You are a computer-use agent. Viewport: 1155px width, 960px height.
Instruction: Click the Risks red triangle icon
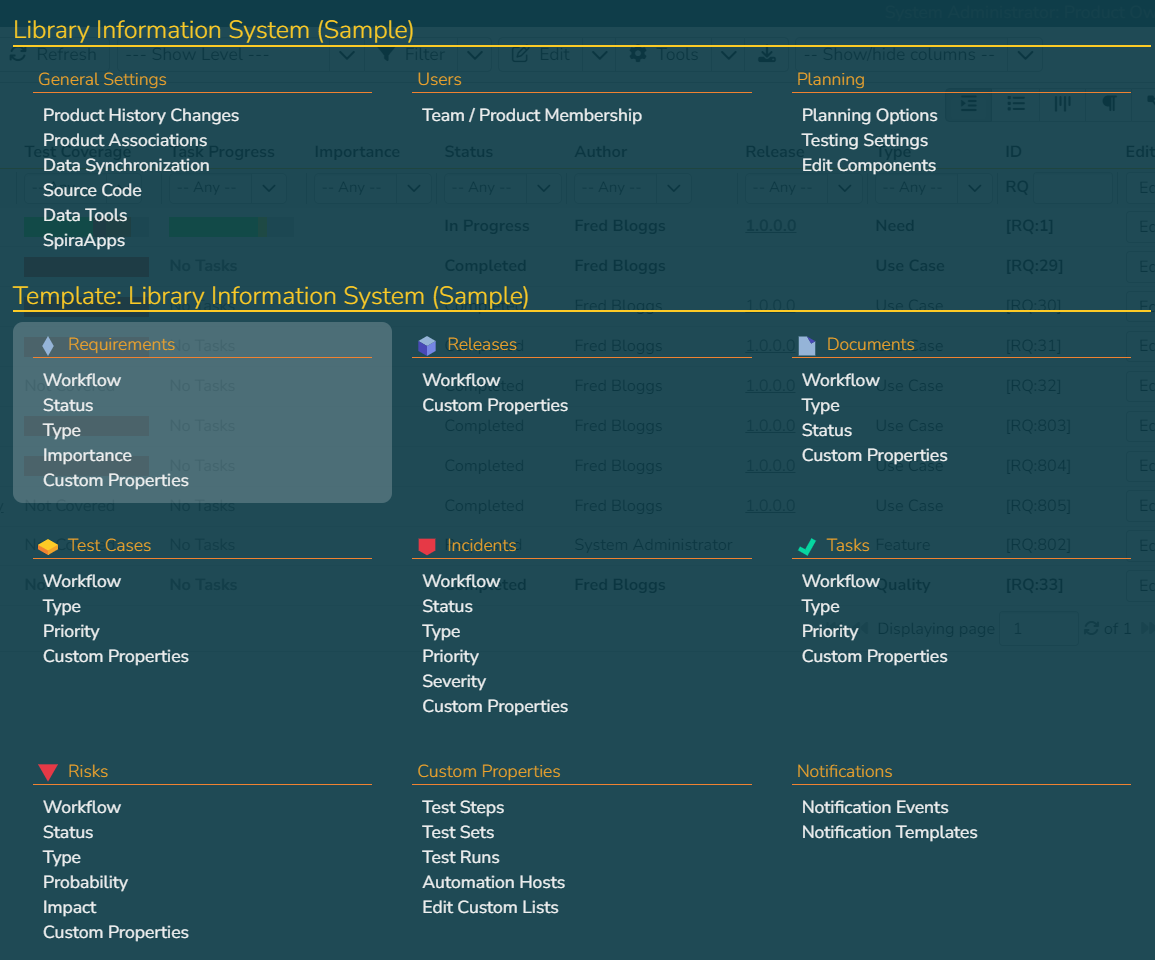[48, 772]
